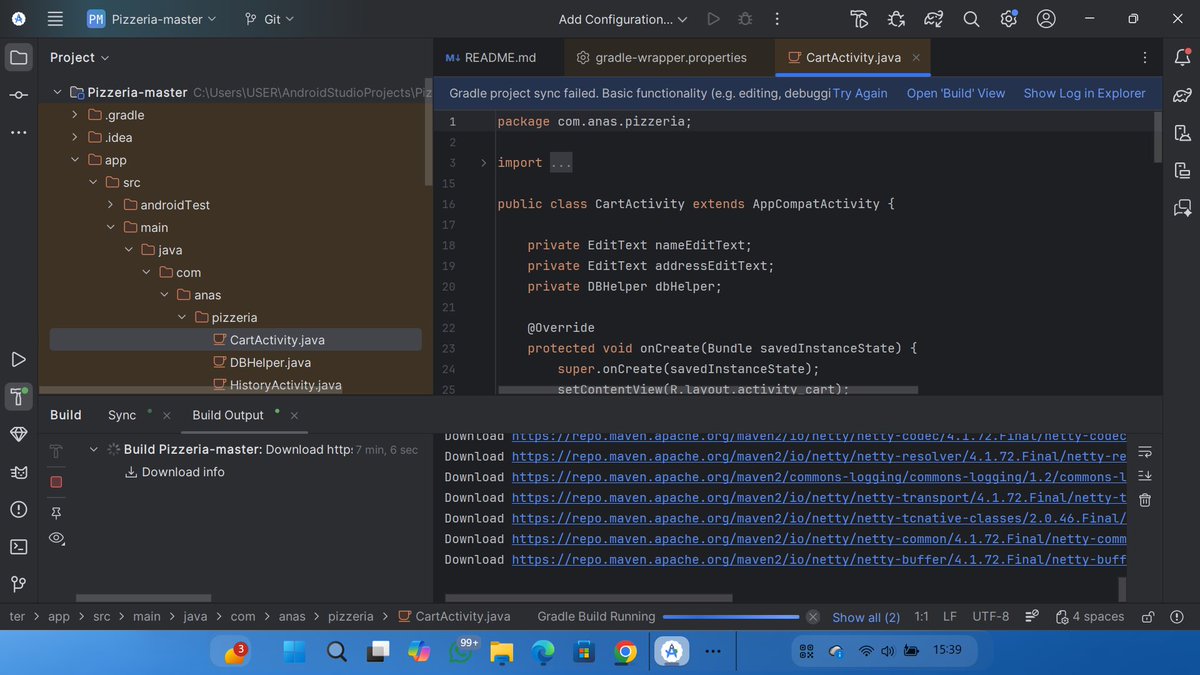Open the Device Manager tool window

pos(1182,132)
